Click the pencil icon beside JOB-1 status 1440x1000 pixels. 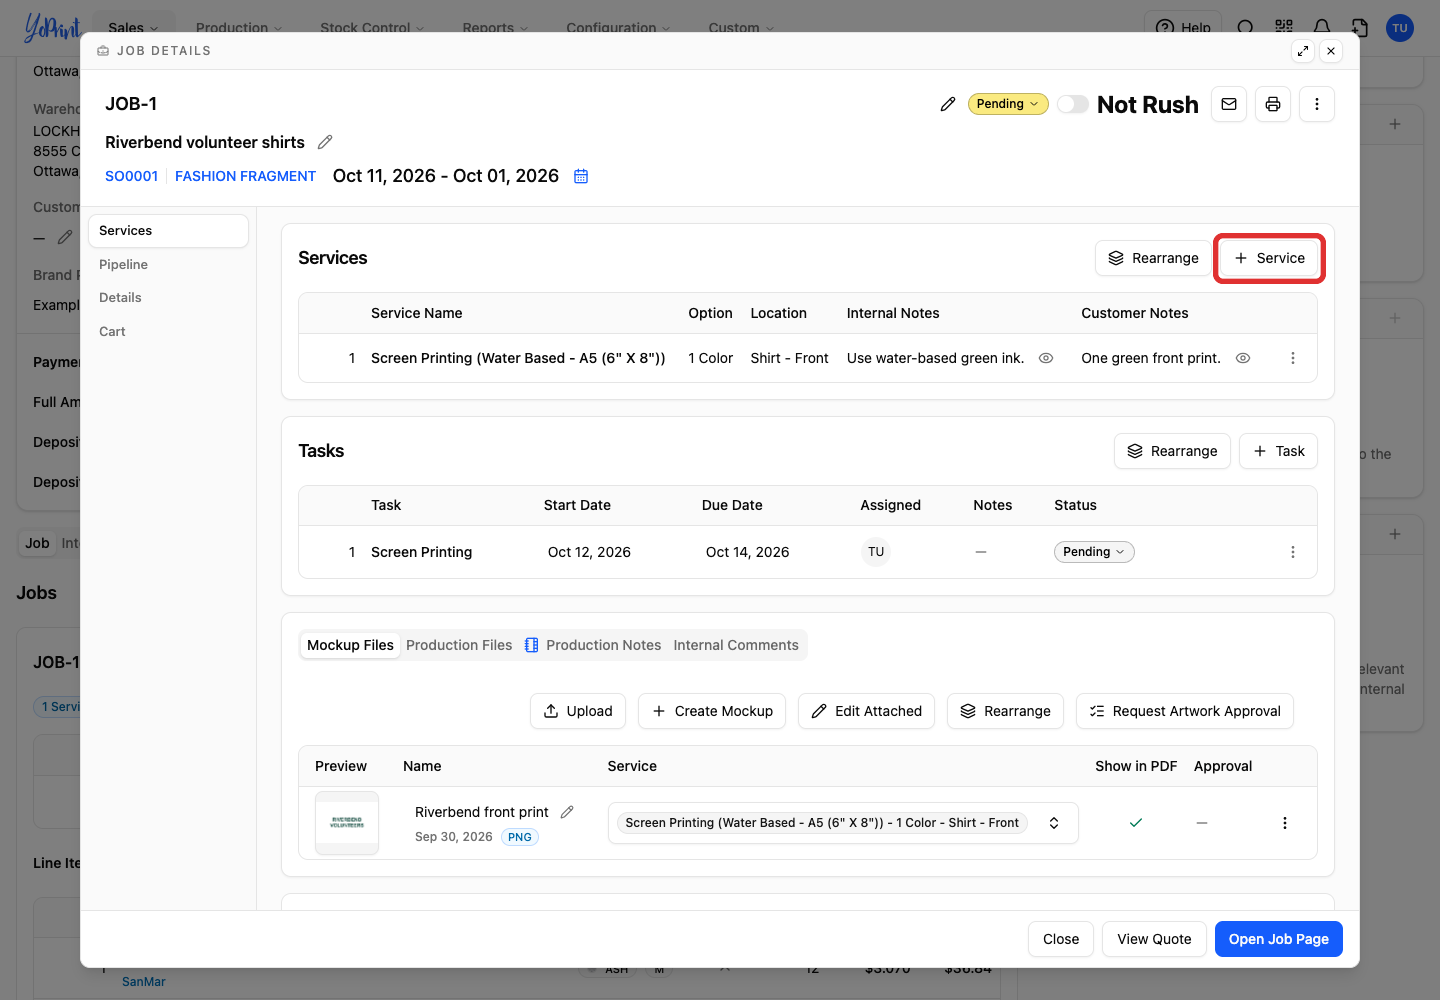(948, 104)
